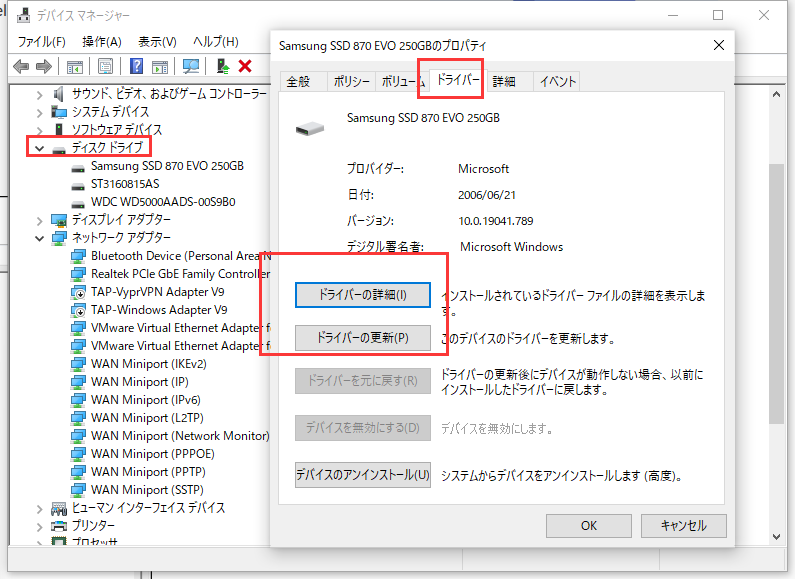Expand the ソフトウェア デバイス node

(x=40, y=130)
